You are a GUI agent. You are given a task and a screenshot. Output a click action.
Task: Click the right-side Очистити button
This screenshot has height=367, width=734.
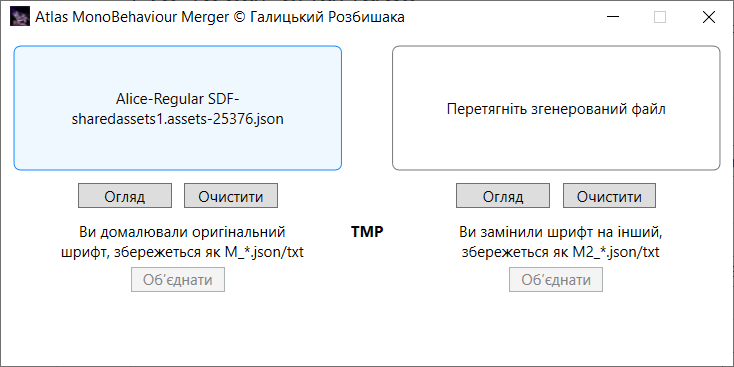(609, 196)
